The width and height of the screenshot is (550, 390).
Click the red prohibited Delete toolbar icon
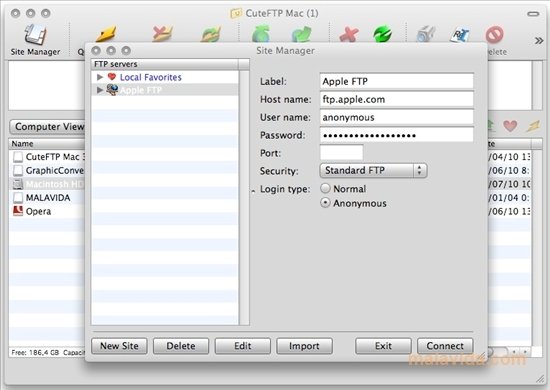pyautogui.click(x=495, y=34)
